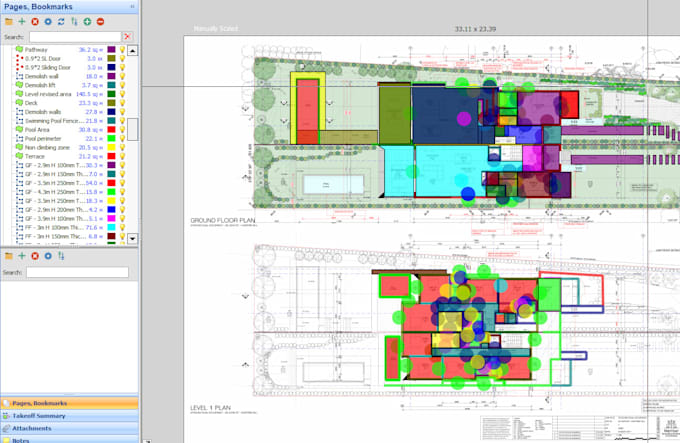This screenshot has width=680, height=443.
Task: Click the blue circle properties icon above the measurement list
Action: [x=48, y=22]
